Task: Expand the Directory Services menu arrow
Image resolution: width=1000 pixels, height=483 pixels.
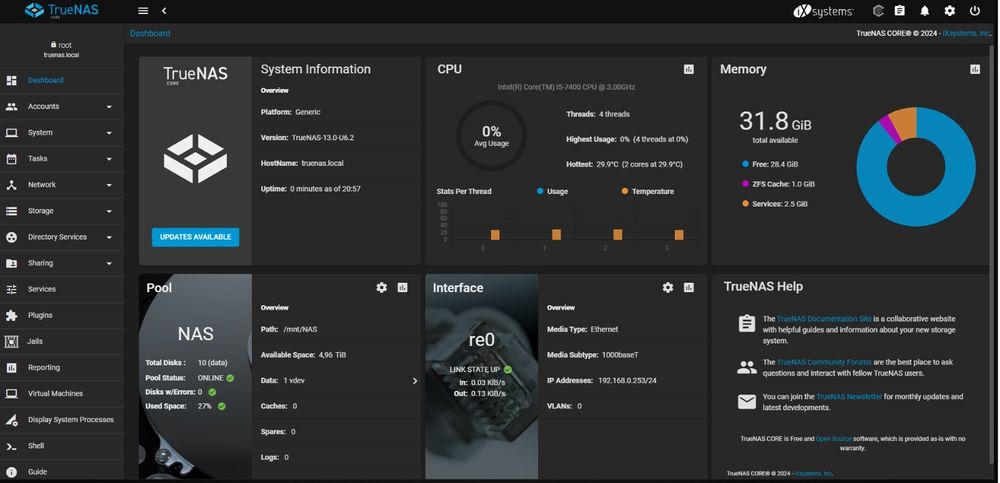Action: coord(109,237)
